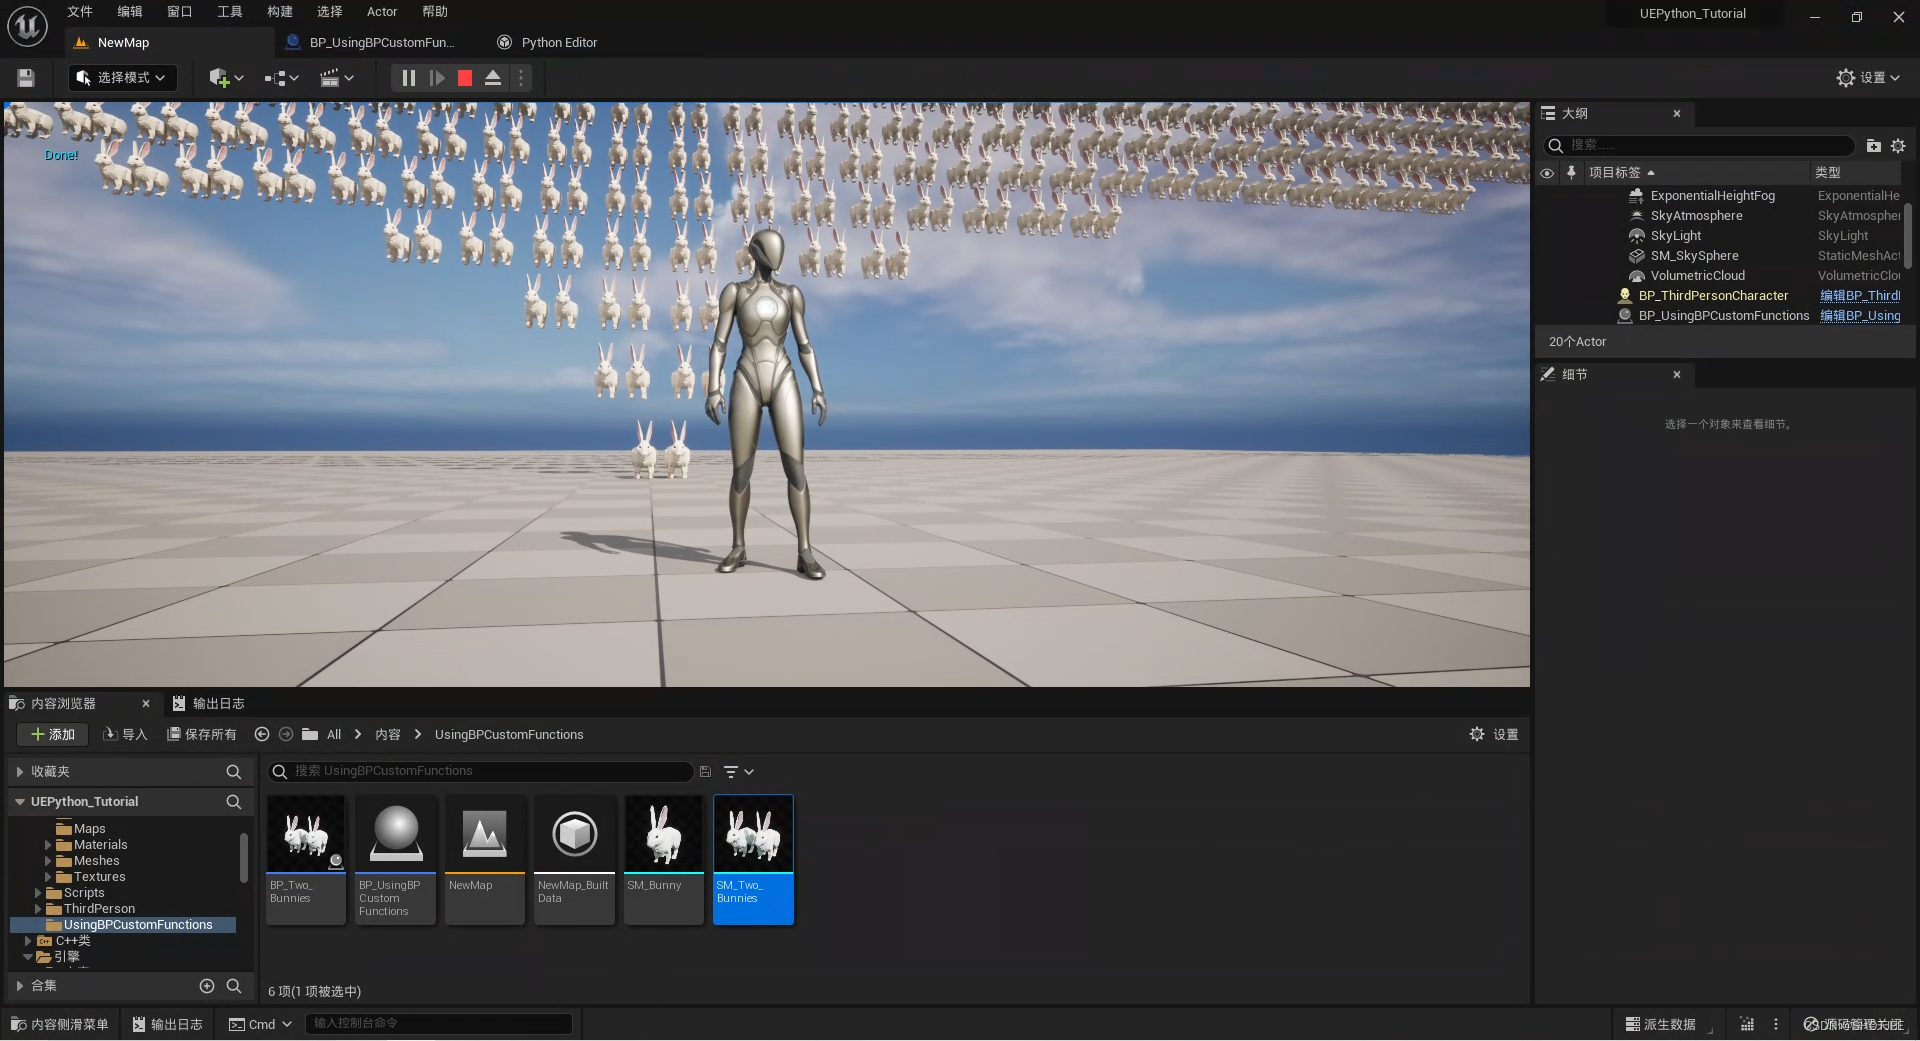Click the 保存所有 save all button
This screenshot has height=1041, width=1920.
click(x=201, y=735)
